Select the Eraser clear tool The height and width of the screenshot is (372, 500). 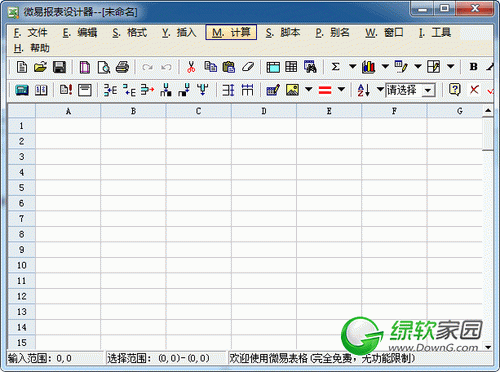pos(248,67)
